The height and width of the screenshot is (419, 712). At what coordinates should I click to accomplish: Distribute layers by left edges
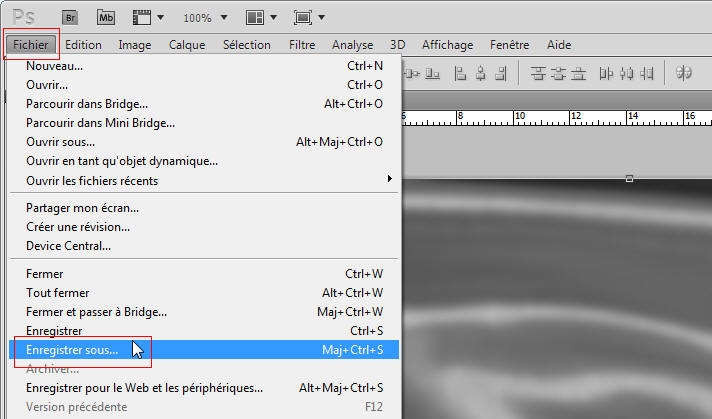(x=606, y=73)
